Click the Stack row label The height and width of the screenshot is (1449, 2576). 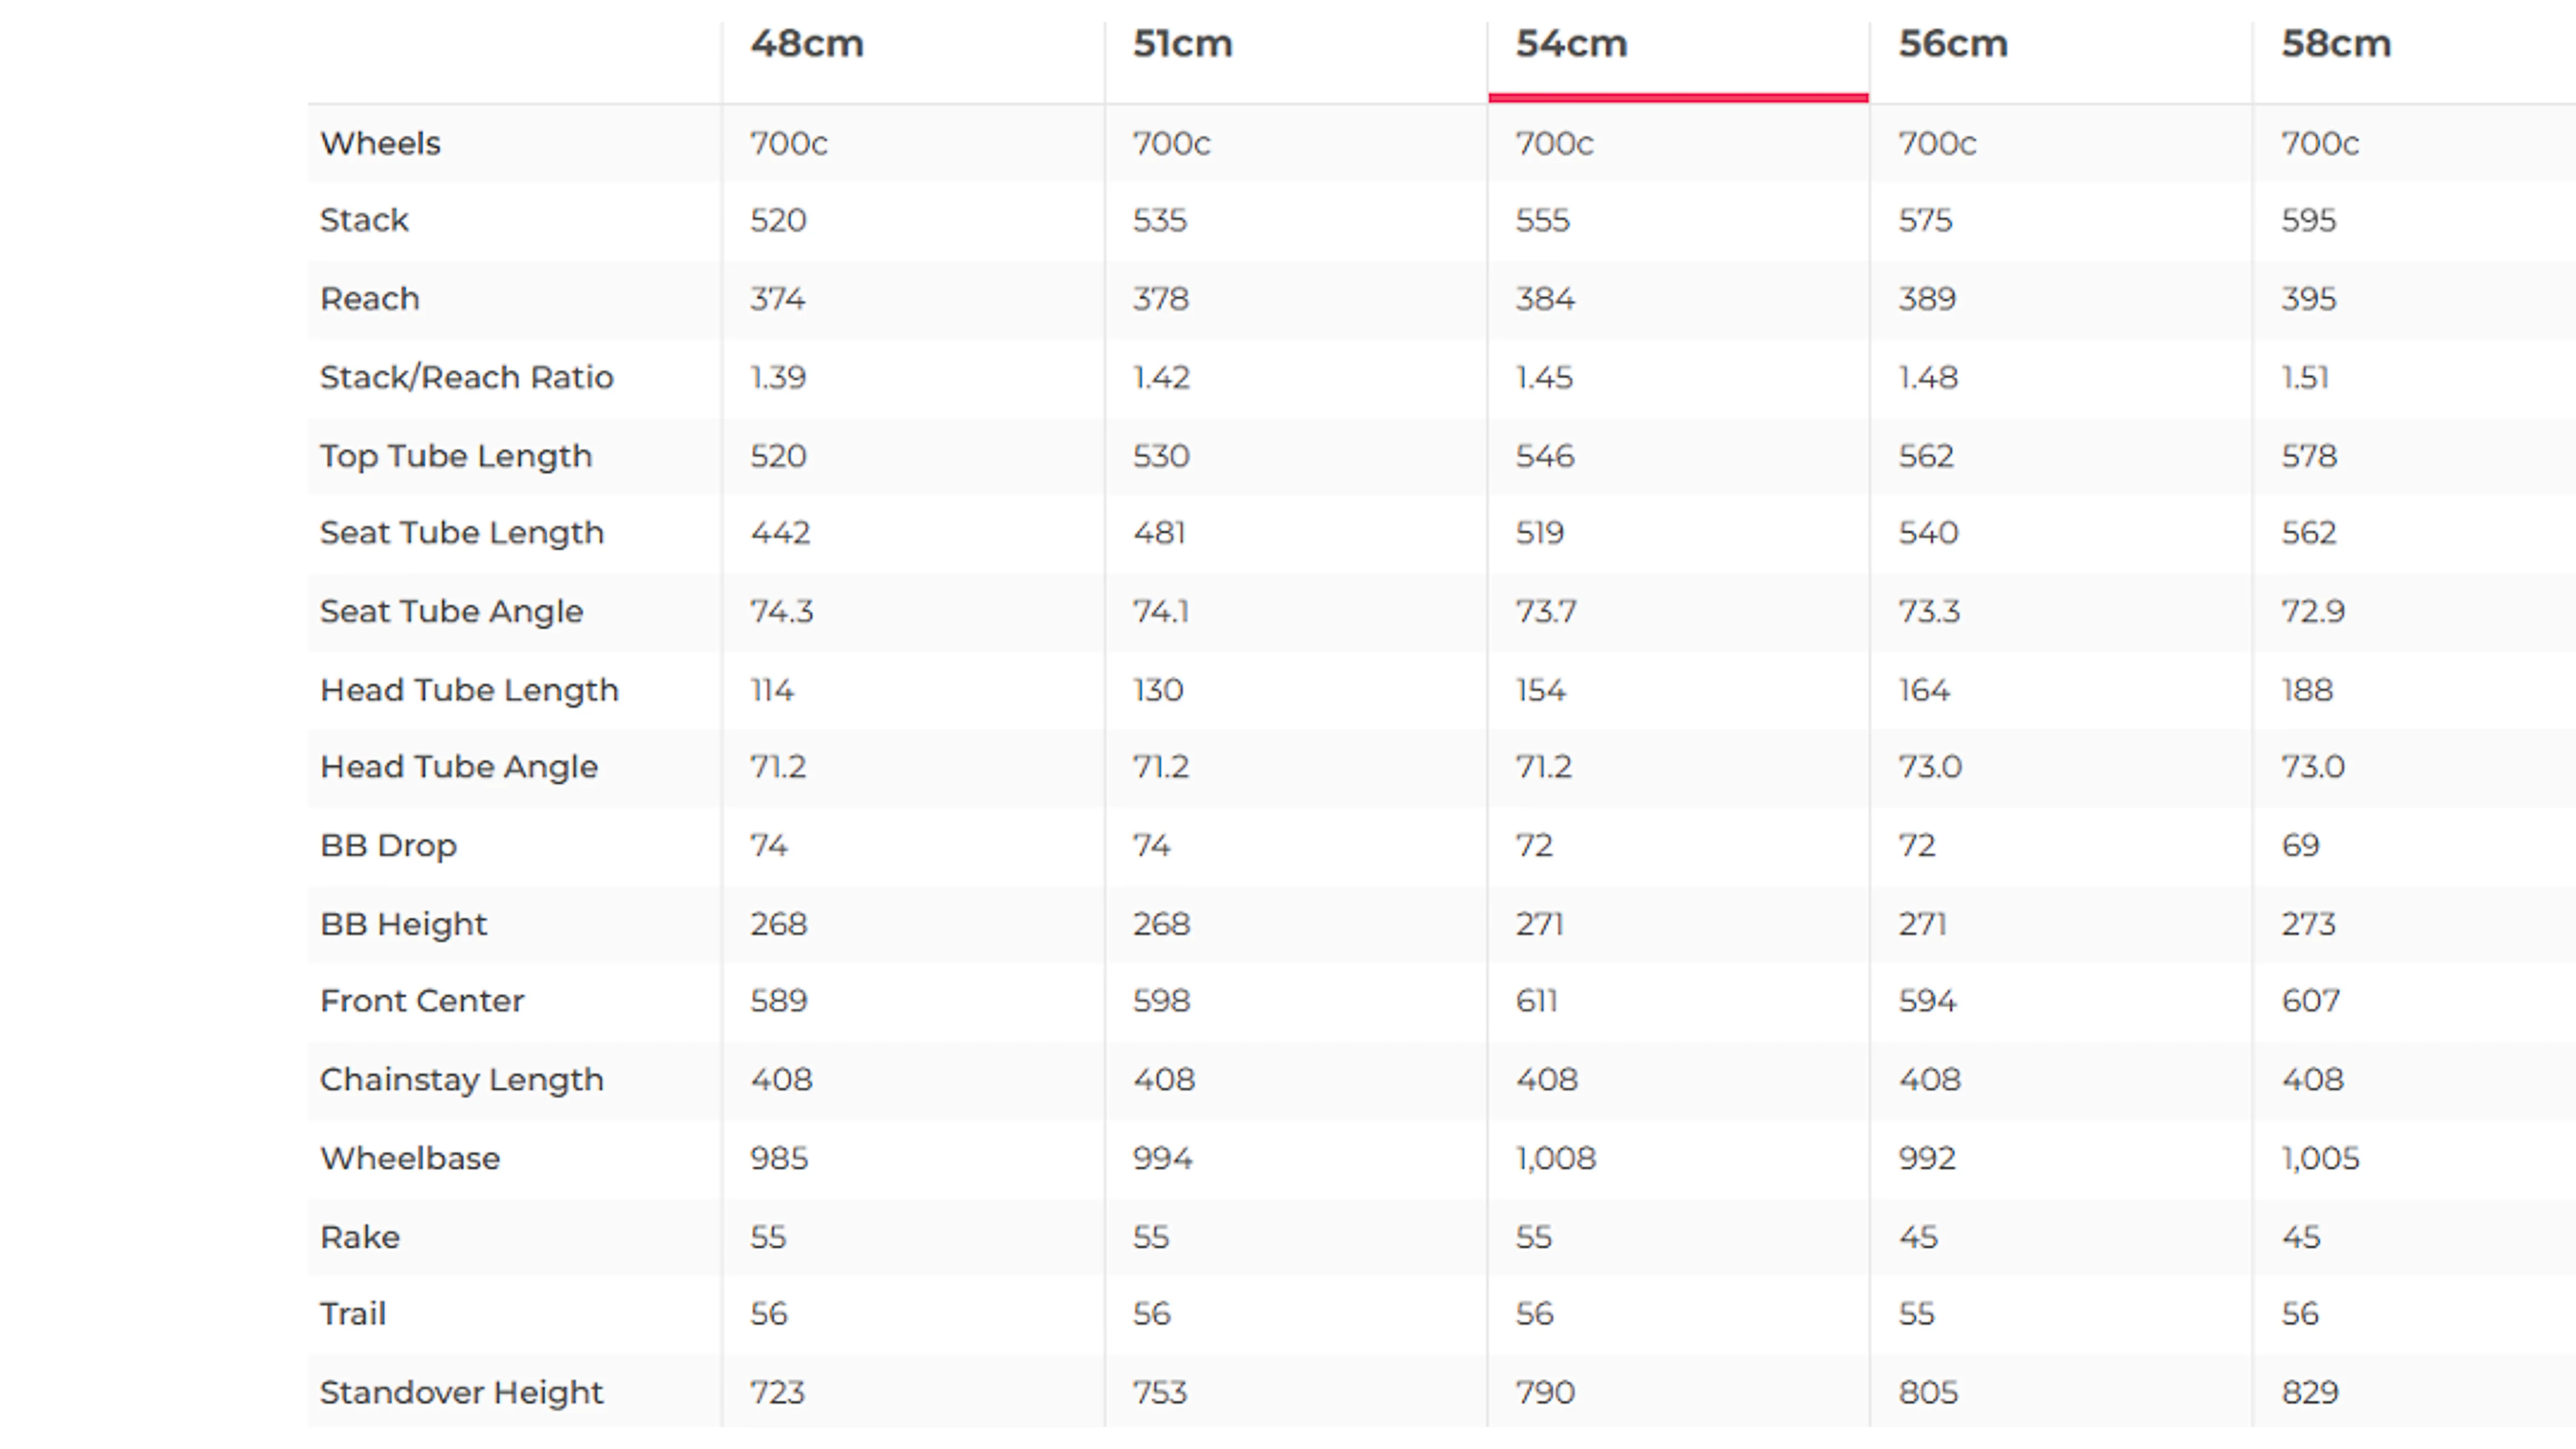point(364,220)
